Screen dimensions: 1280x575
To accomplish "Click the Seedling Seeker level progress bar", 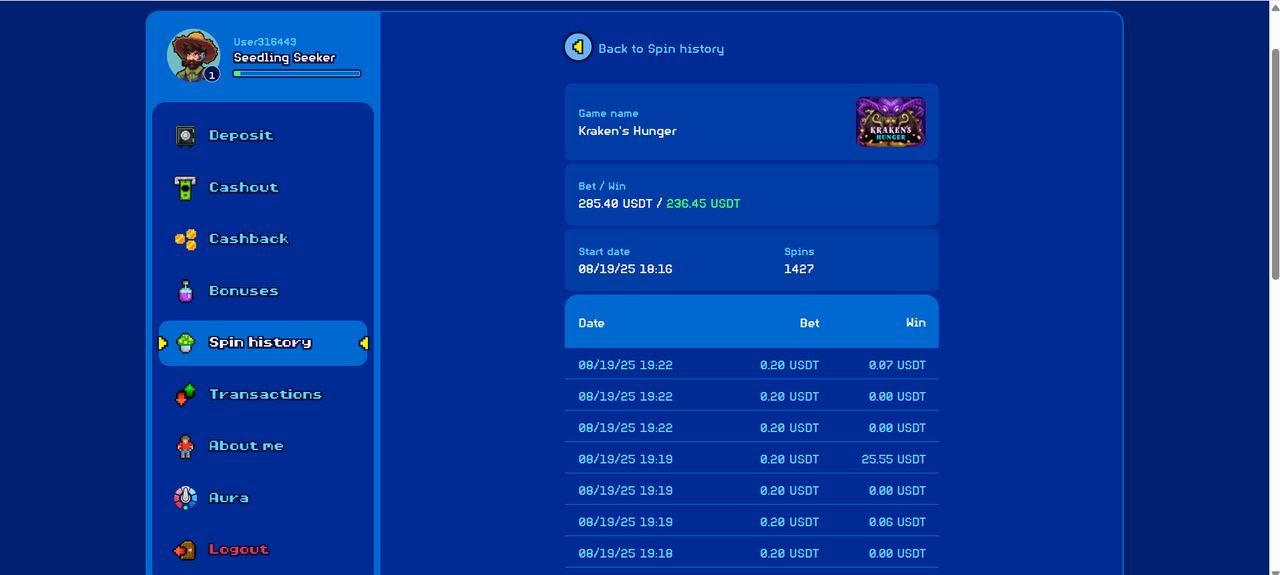I will (297, 73).
